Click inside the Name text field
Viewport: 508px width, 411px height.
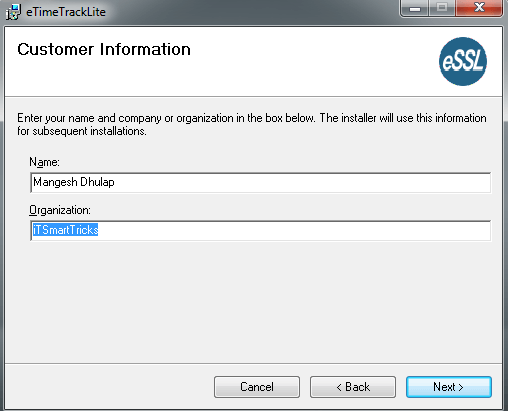point(260,182)
